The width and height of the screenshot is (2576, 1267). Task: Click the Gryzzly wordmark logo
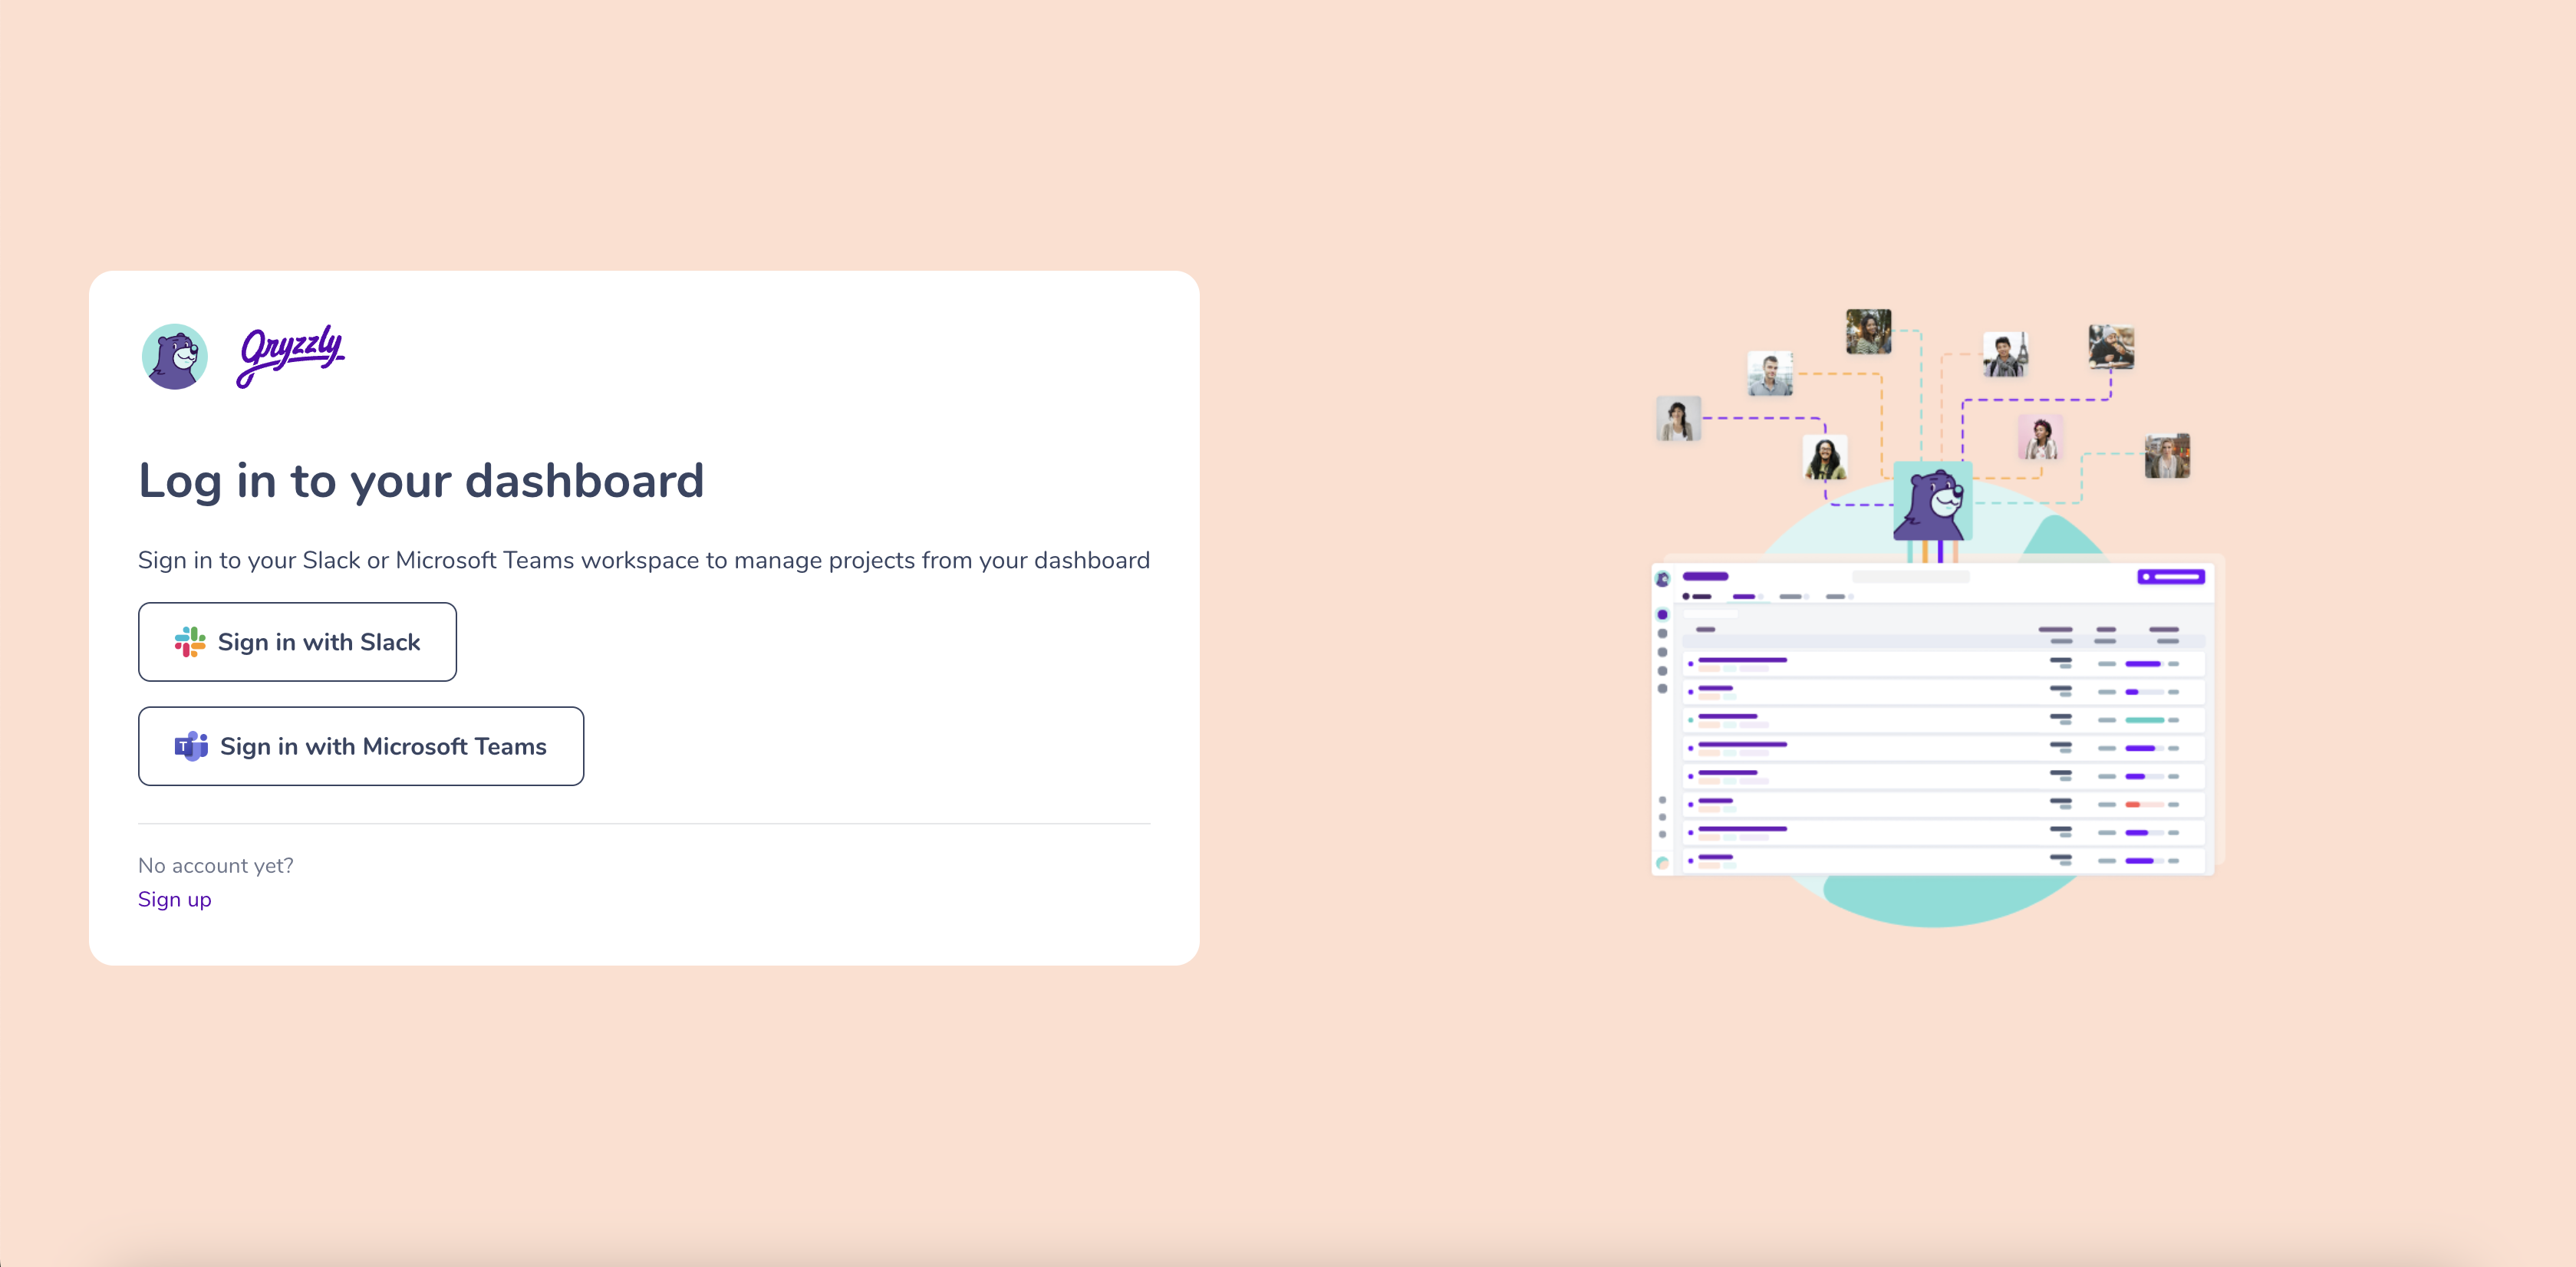291,356
